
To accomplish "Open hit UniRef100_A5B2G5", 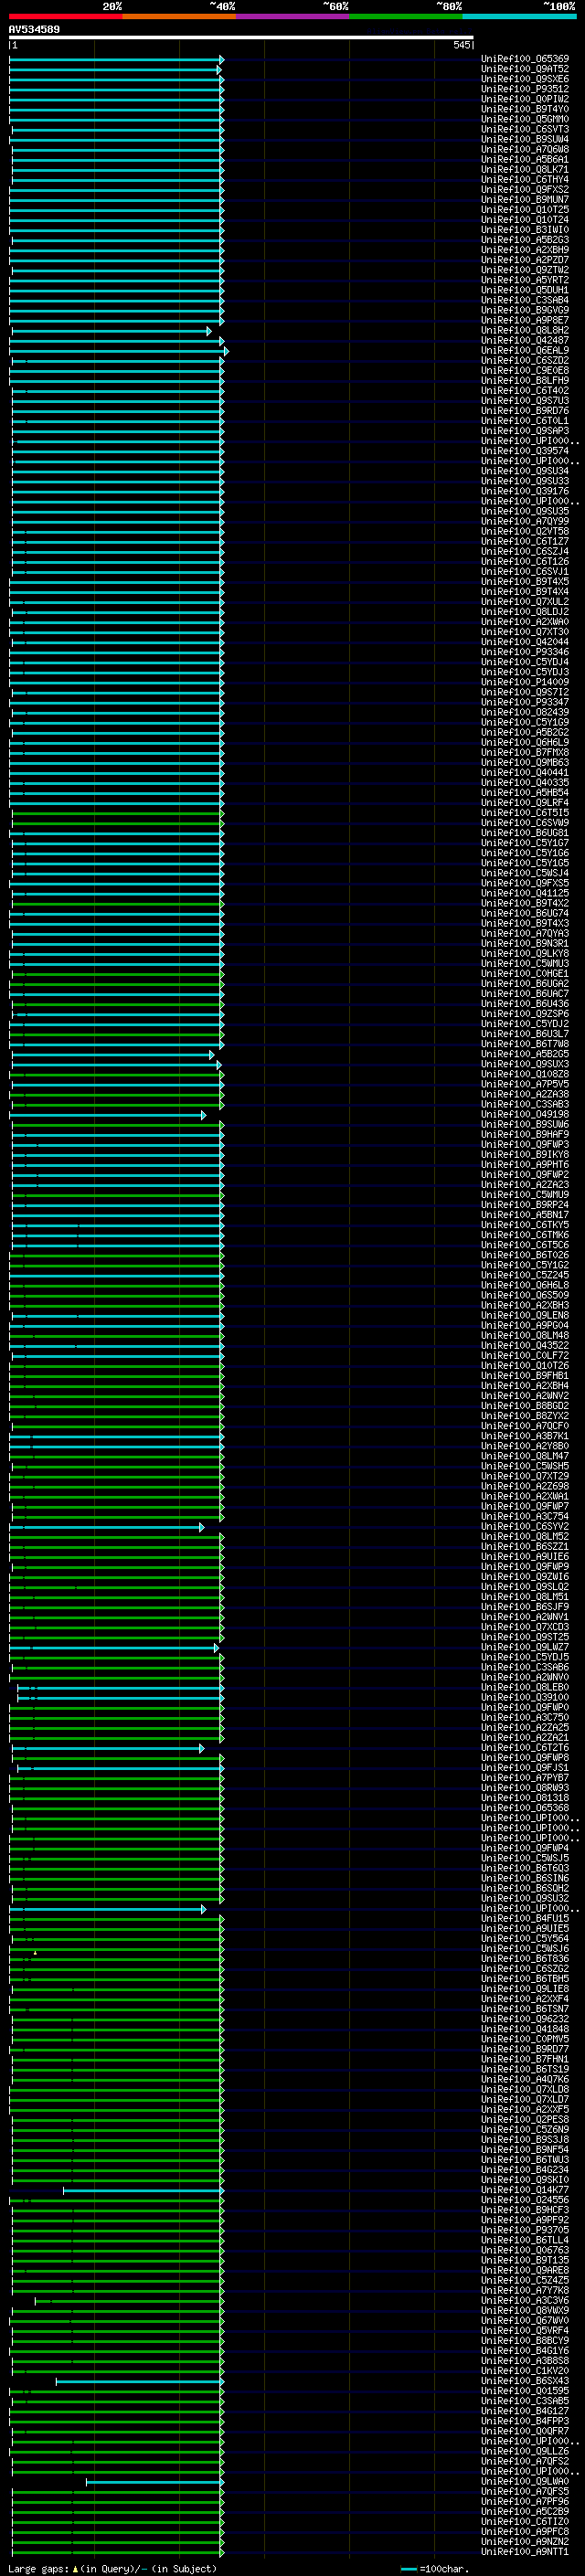I will (x=525, y=1054).
